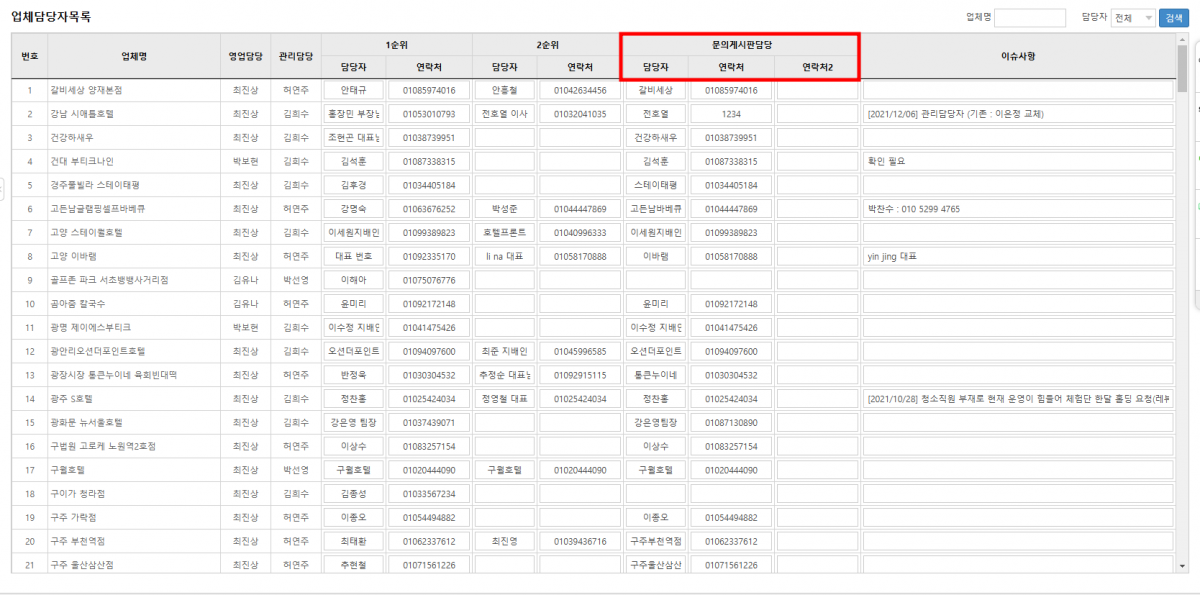Click the collapse handle on the left edge

pos(3,186)
